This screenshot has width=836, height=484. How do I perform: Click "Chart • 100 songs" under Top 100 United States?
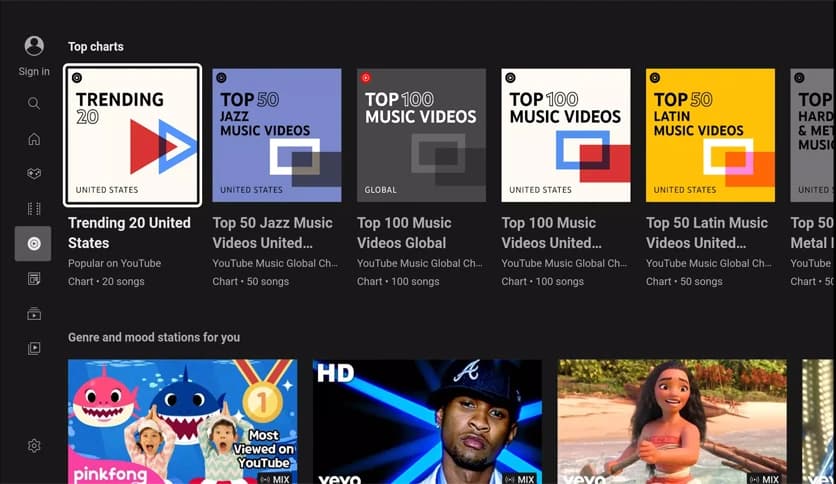pos(543,281)
